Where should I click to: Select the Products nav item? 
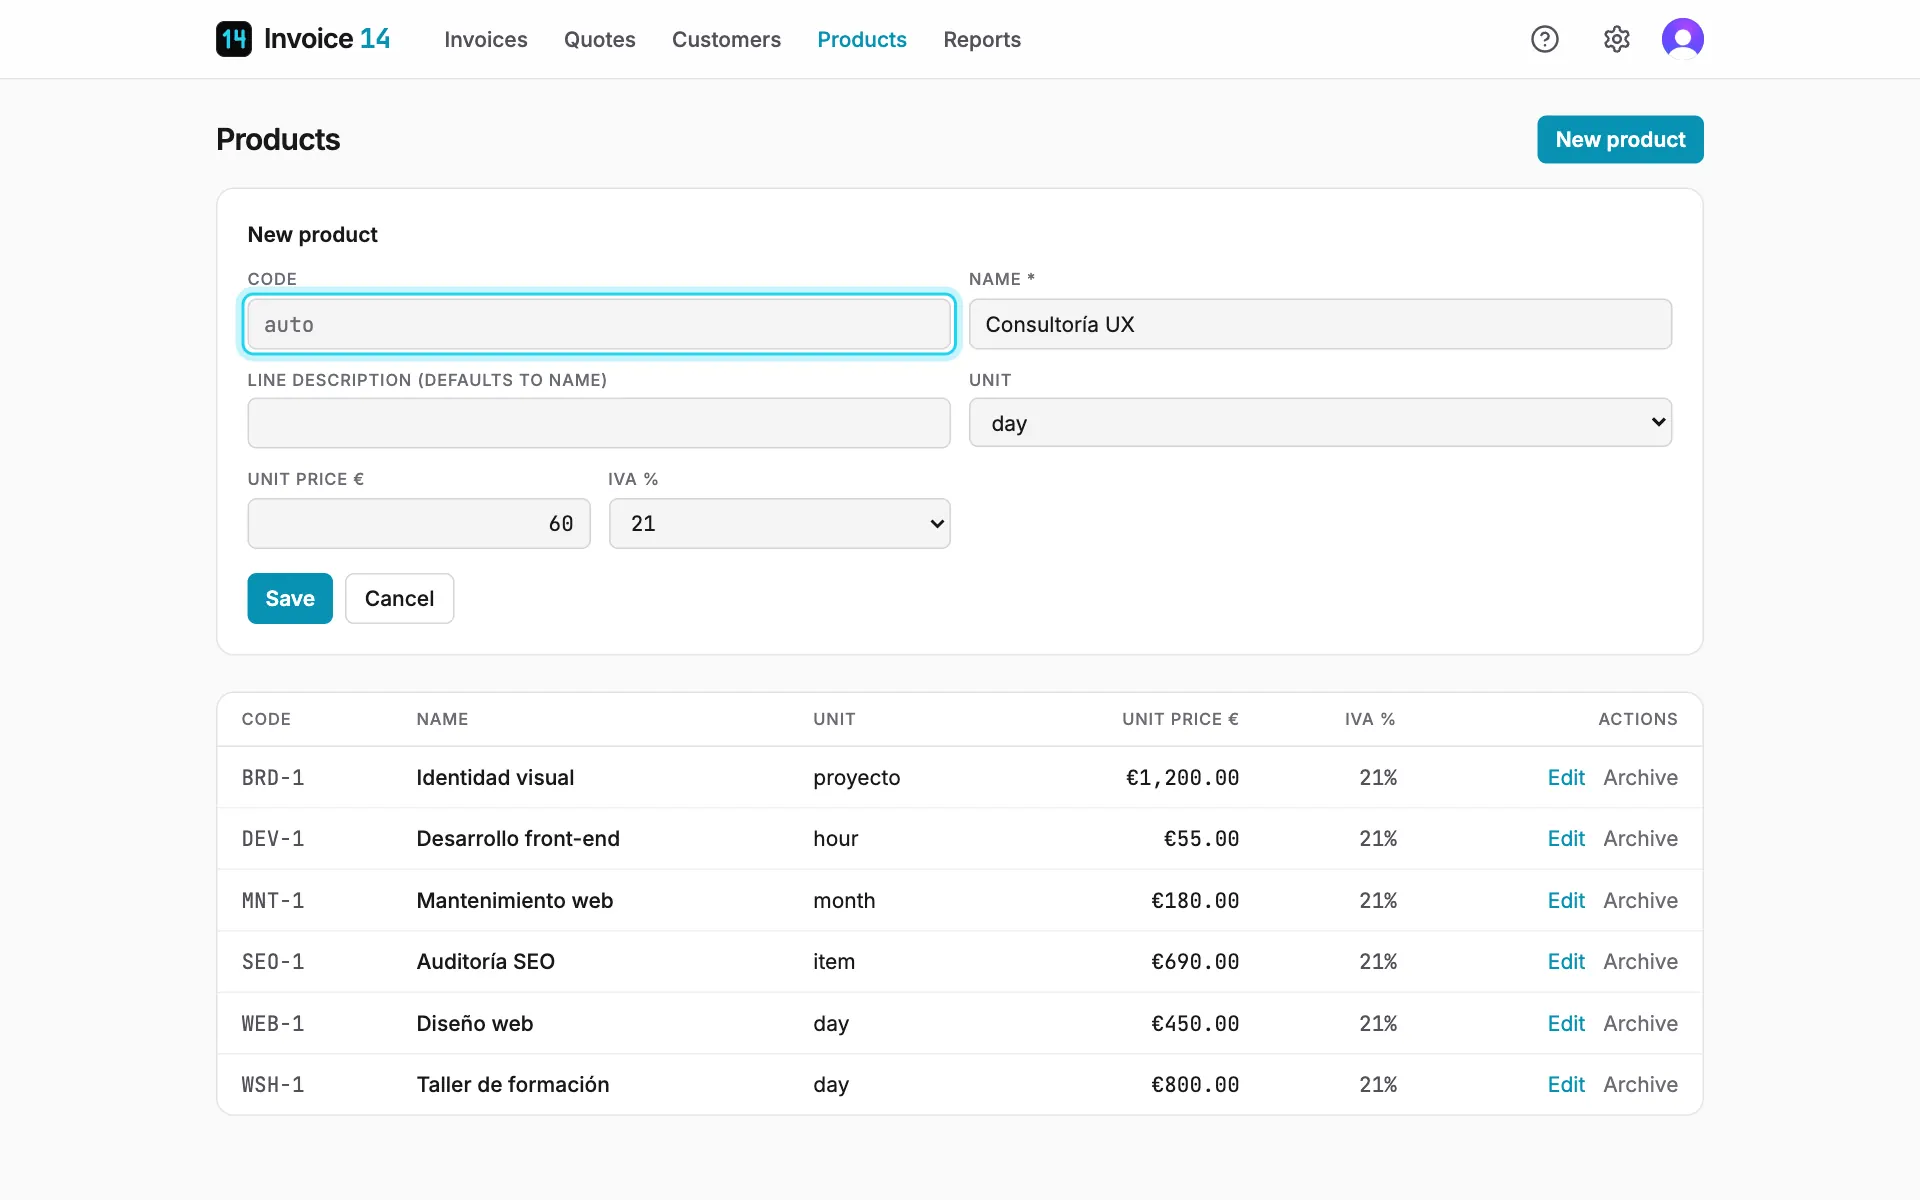(862, 39)
